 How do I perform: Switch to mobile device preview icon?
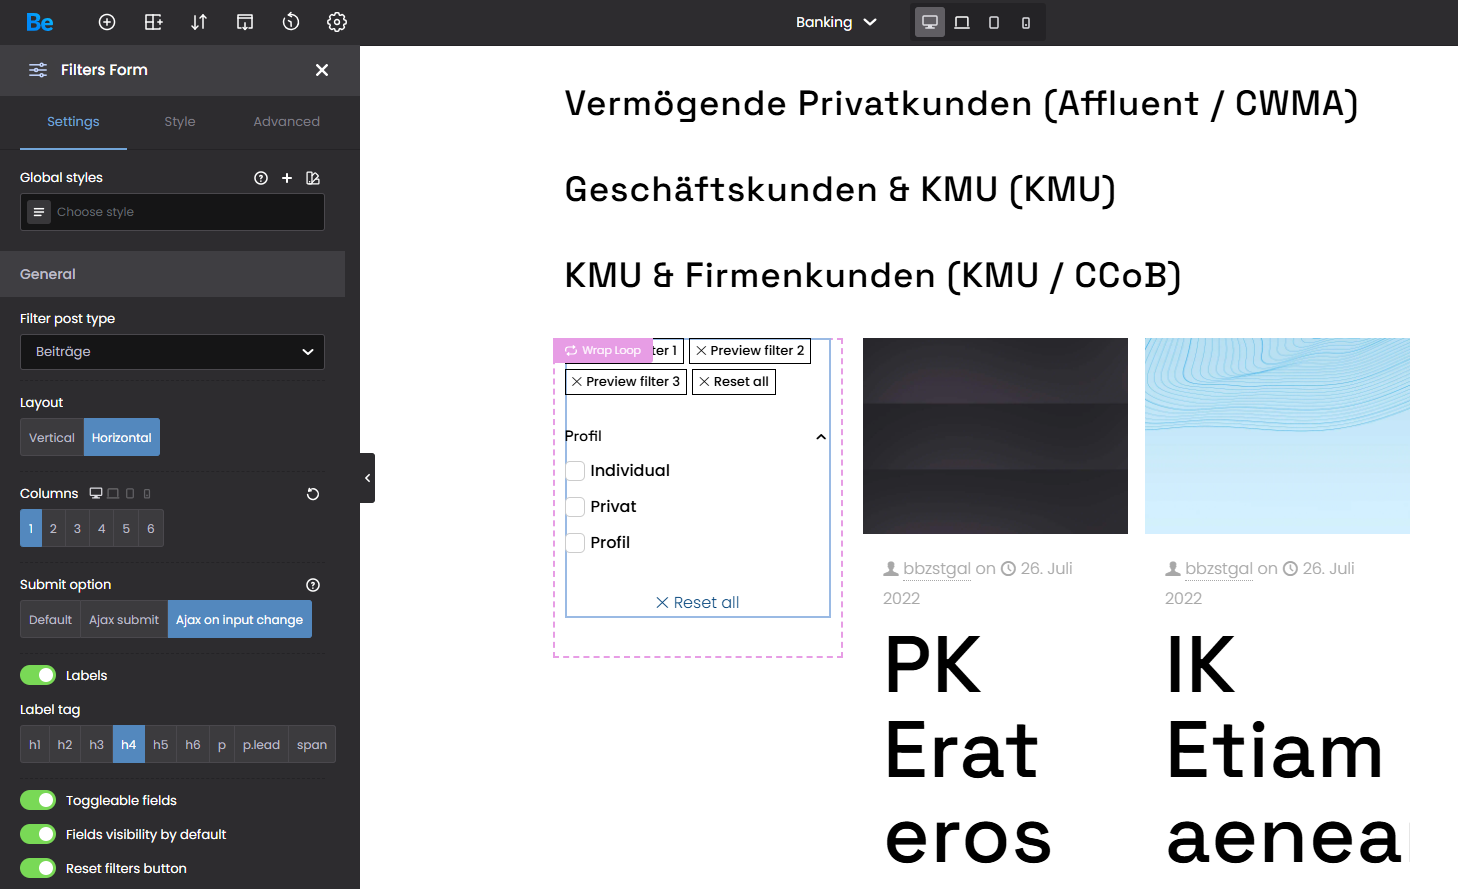coord(1026,22)
